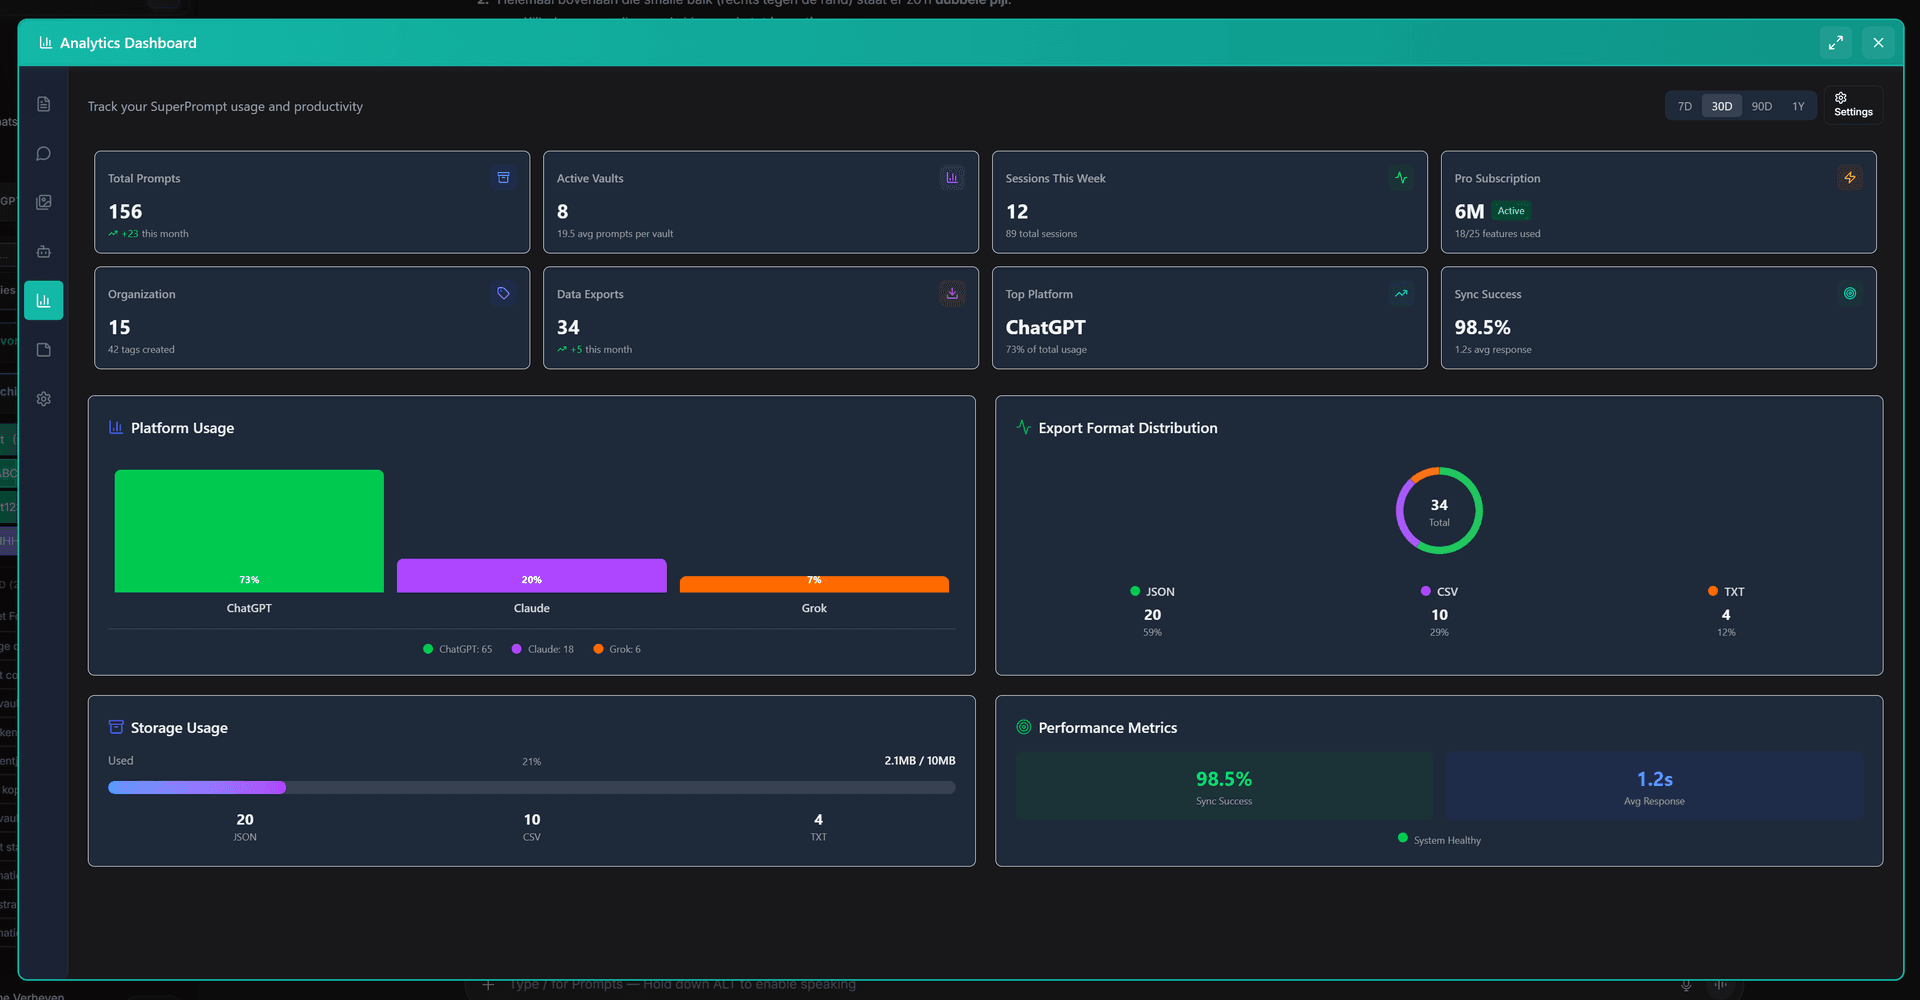Screen dimensions: 1920x1000
Task: Click the lightning icon on the Pro Subscription card
Action: (1849, 177)
